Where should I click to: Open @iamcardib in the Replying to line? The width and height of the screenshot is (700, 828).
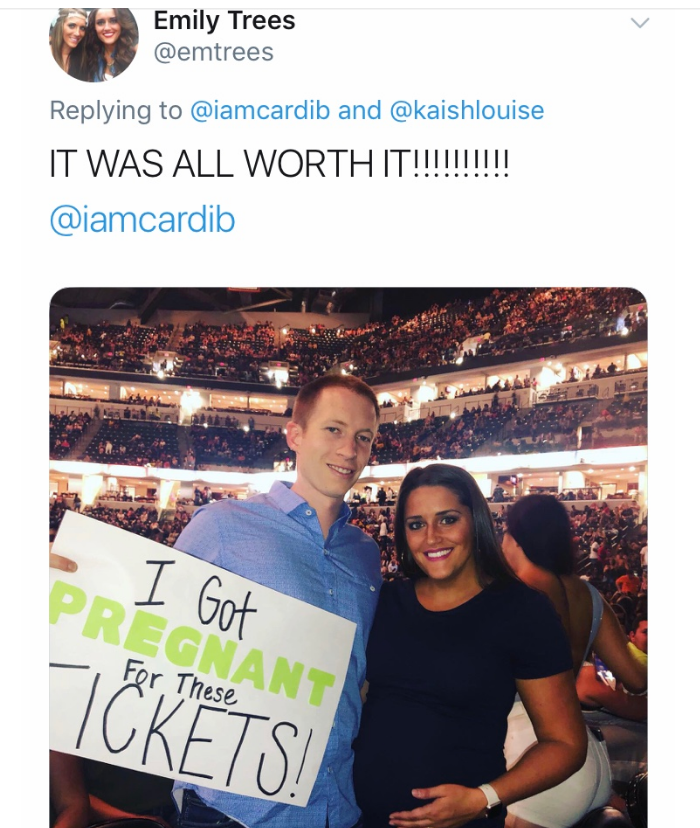pyautogui.click(x=260, y=110)
